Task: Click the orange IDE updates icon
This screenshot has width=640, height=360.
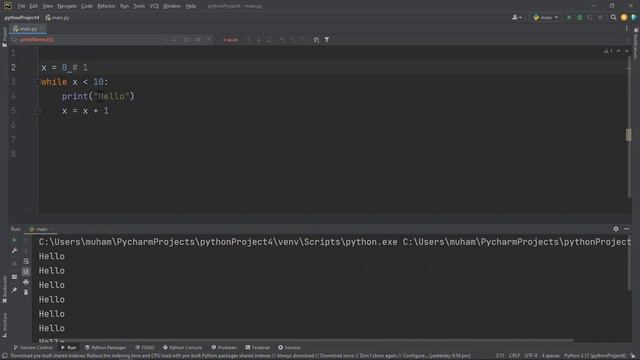Action: point(624,18)
